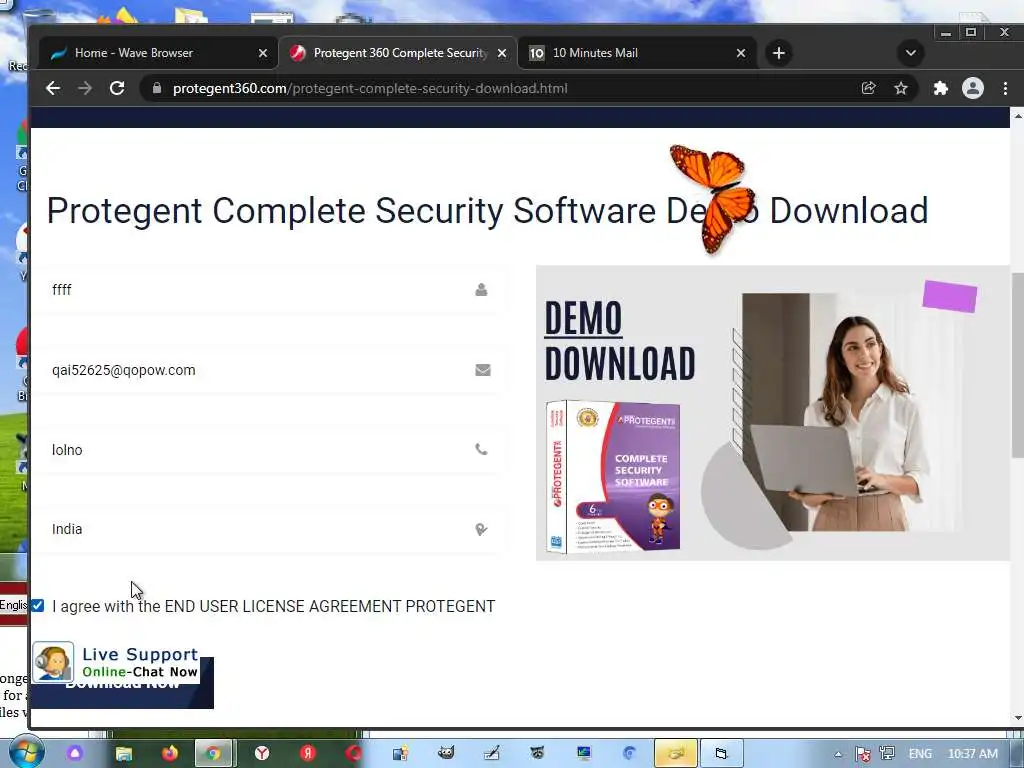Screen dimensions: 1024x768
Task: Click the envelope icon in email field
Action: 483,370
